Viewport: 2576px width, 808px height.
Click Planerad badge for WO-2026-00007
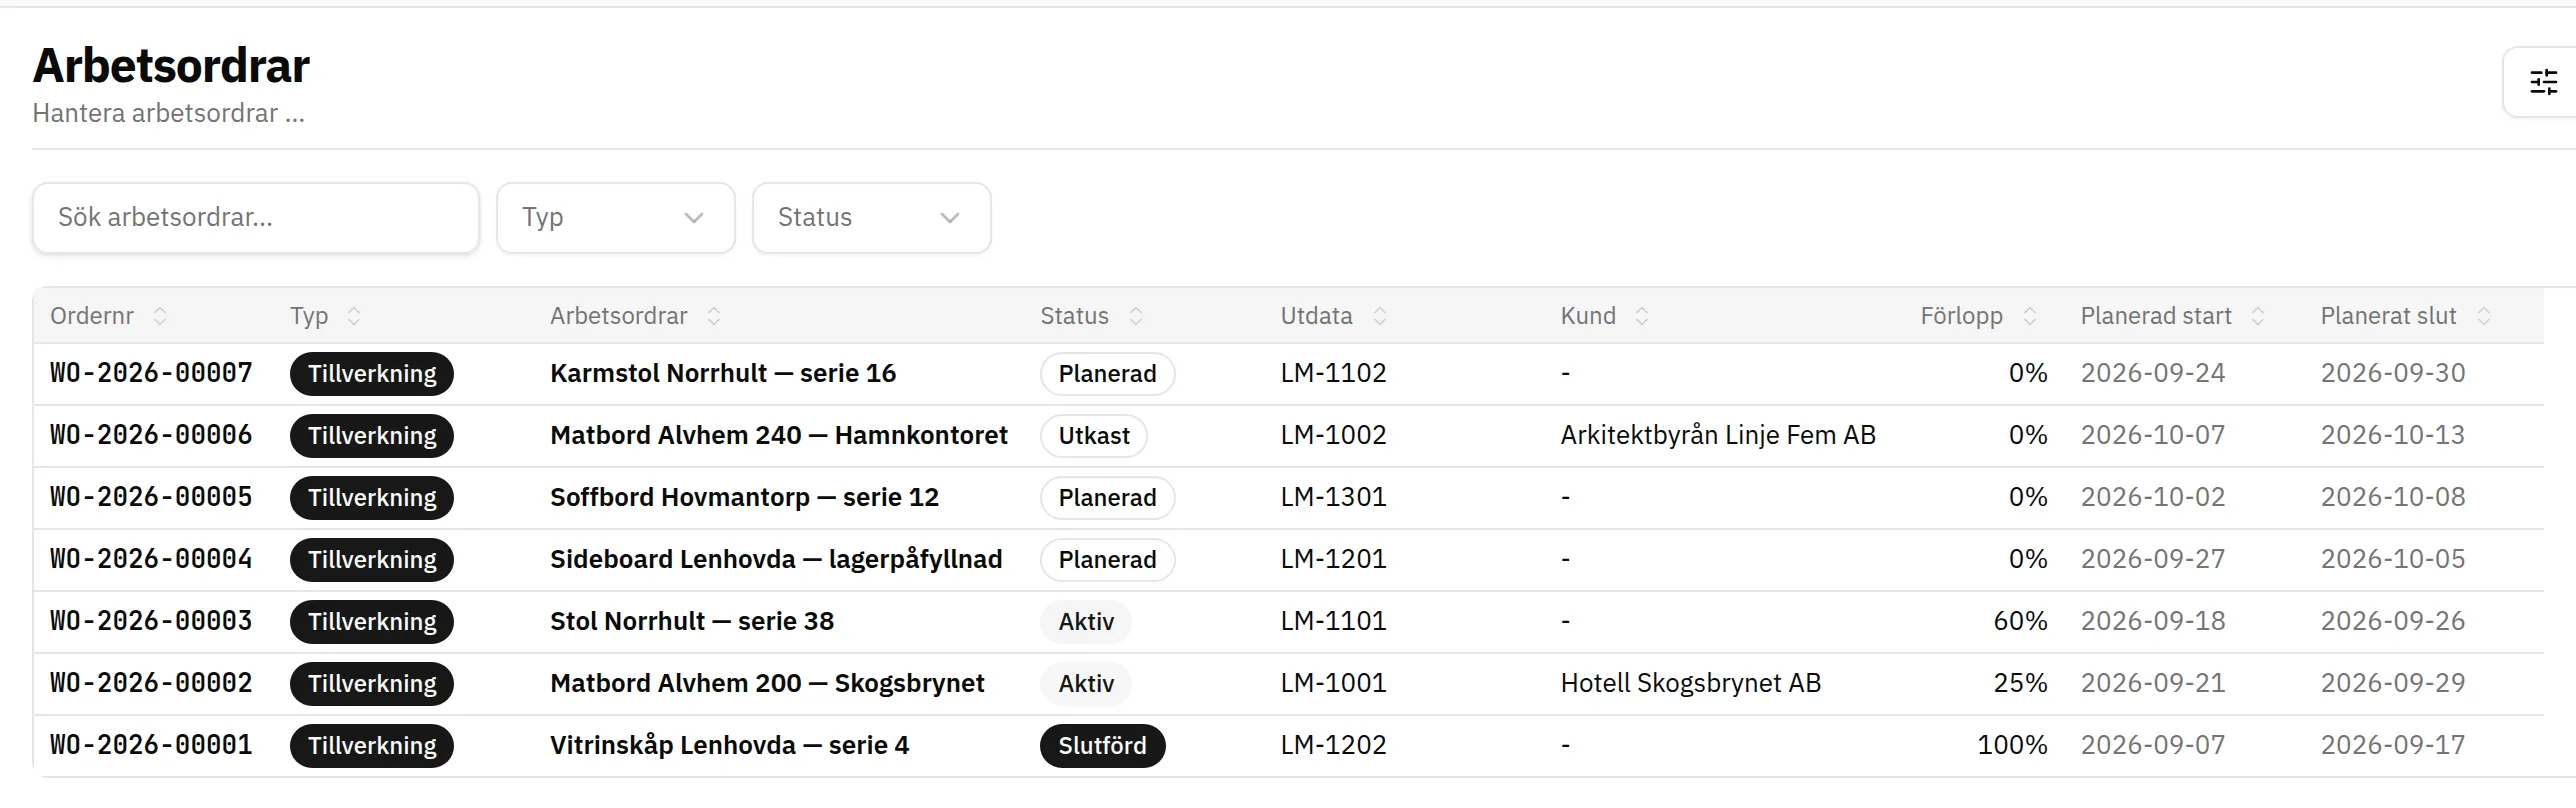click(1108, 374)
